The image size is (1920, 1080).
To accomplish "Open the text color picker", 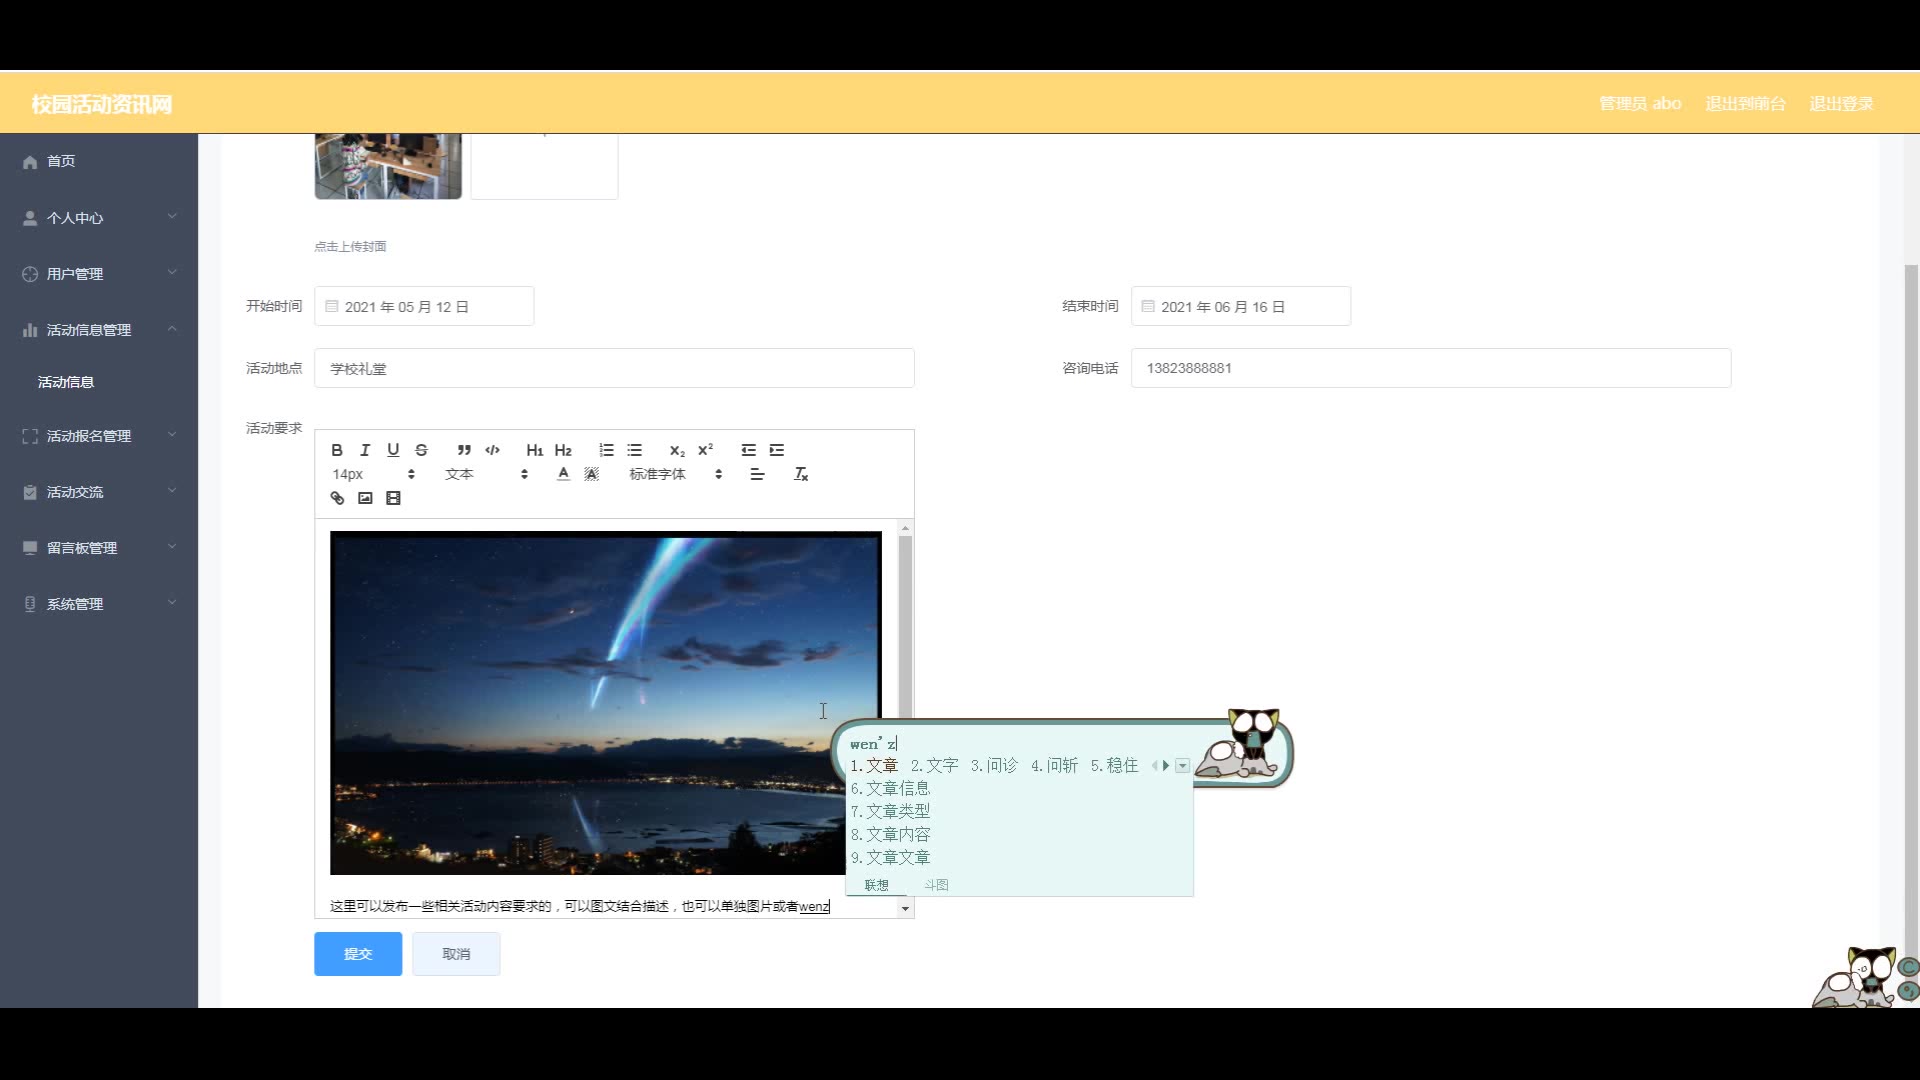I will point(563,474).
